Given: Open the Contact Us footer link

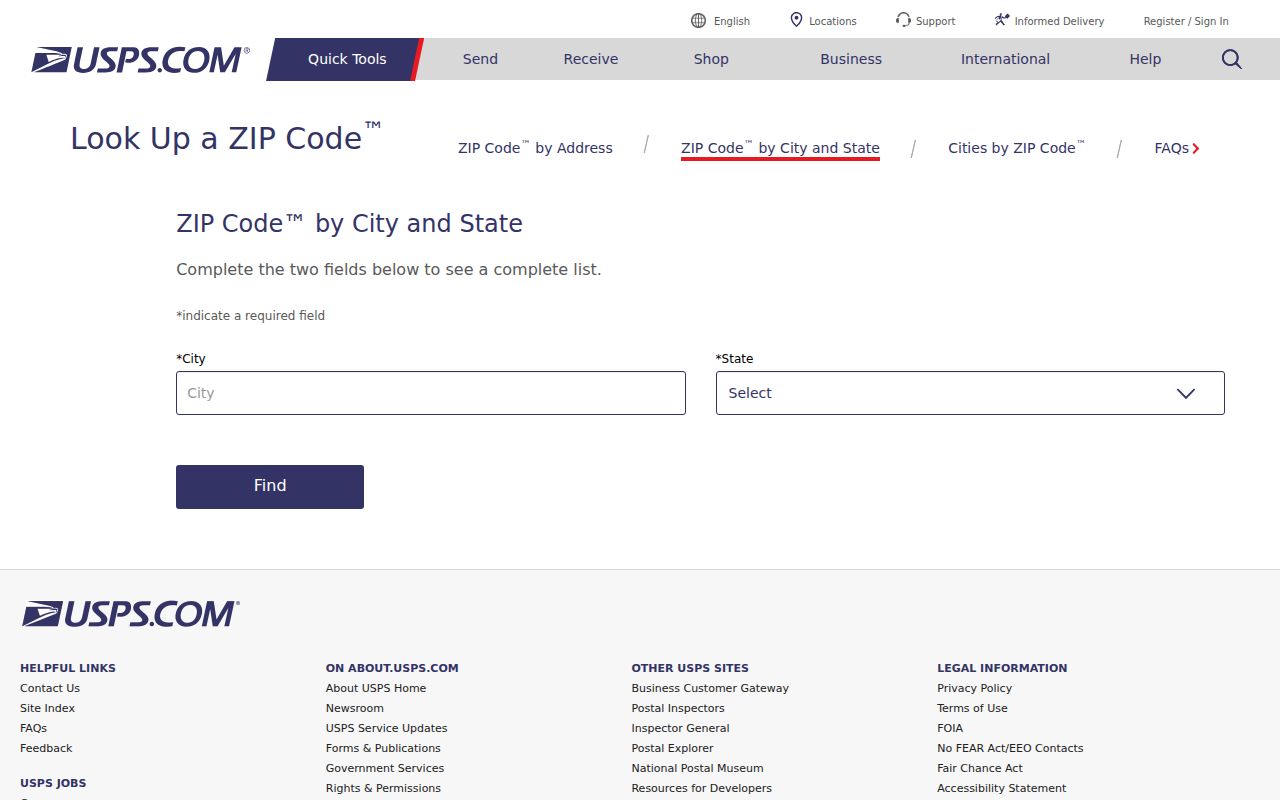Looking at the screenshot, I should [50, 688].
